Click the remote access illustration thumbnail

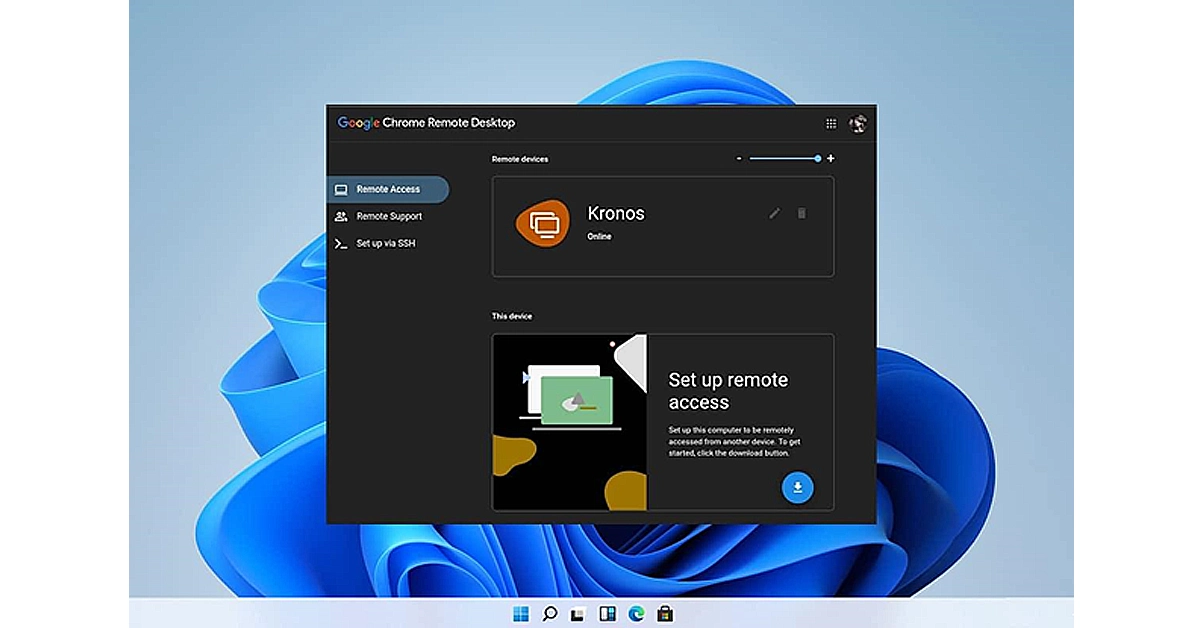coord(570,422)
